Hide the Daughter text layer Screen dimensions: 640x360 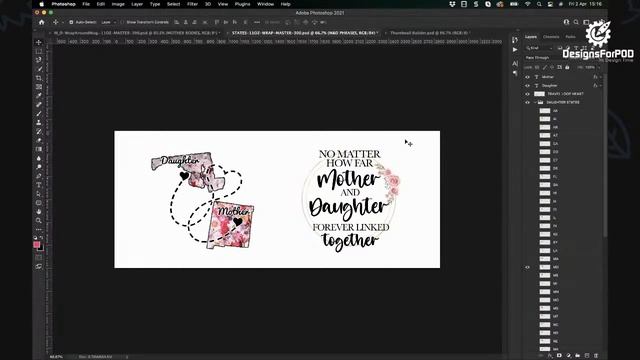[x=527, y=86]
